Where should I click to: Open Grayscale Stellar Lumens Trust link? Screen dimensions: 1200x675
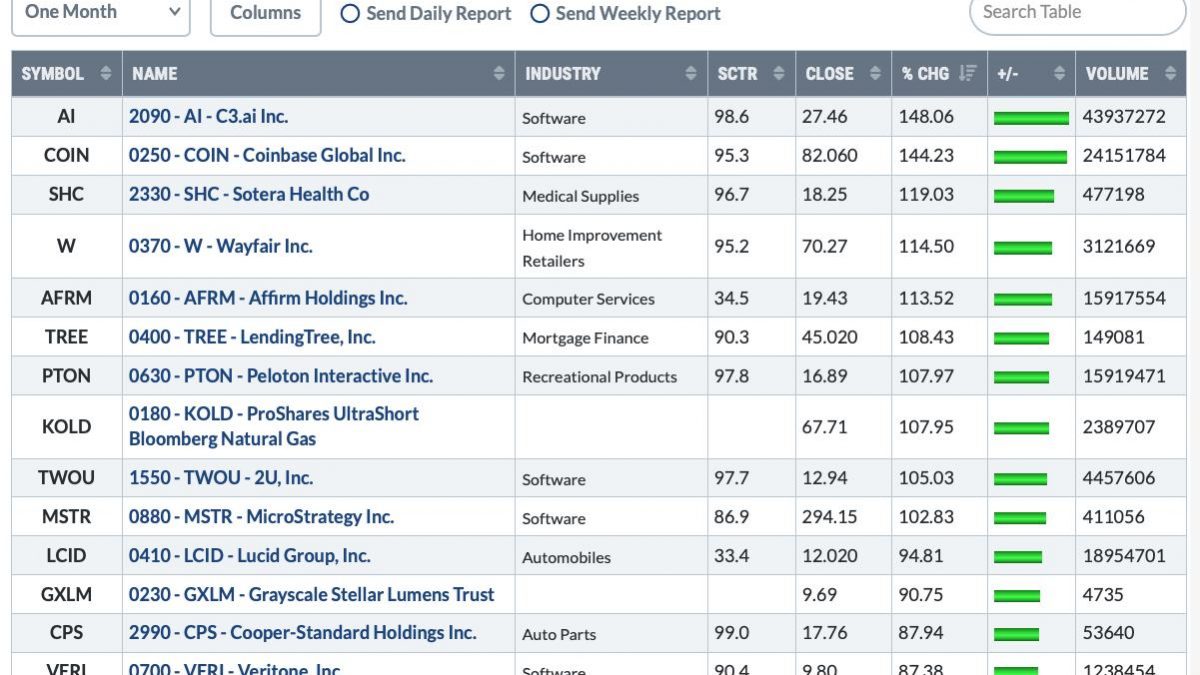312,595
